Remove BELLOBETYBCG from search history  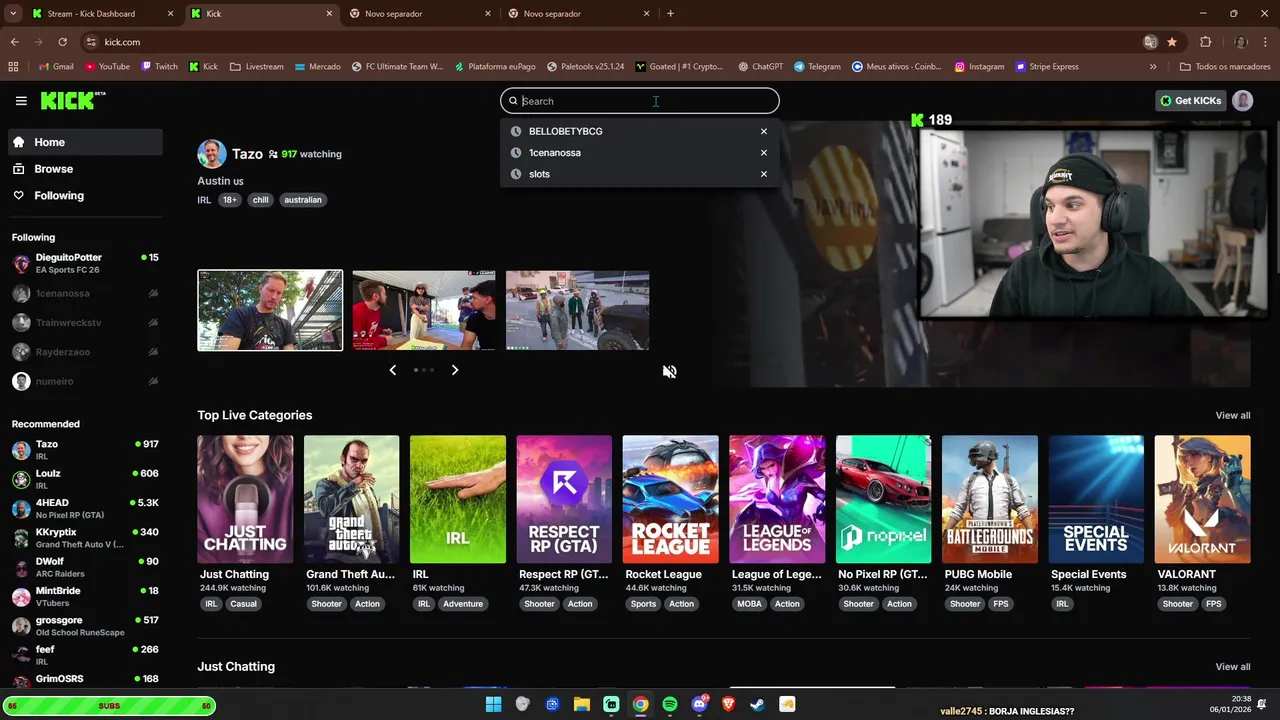click(763, 131)
